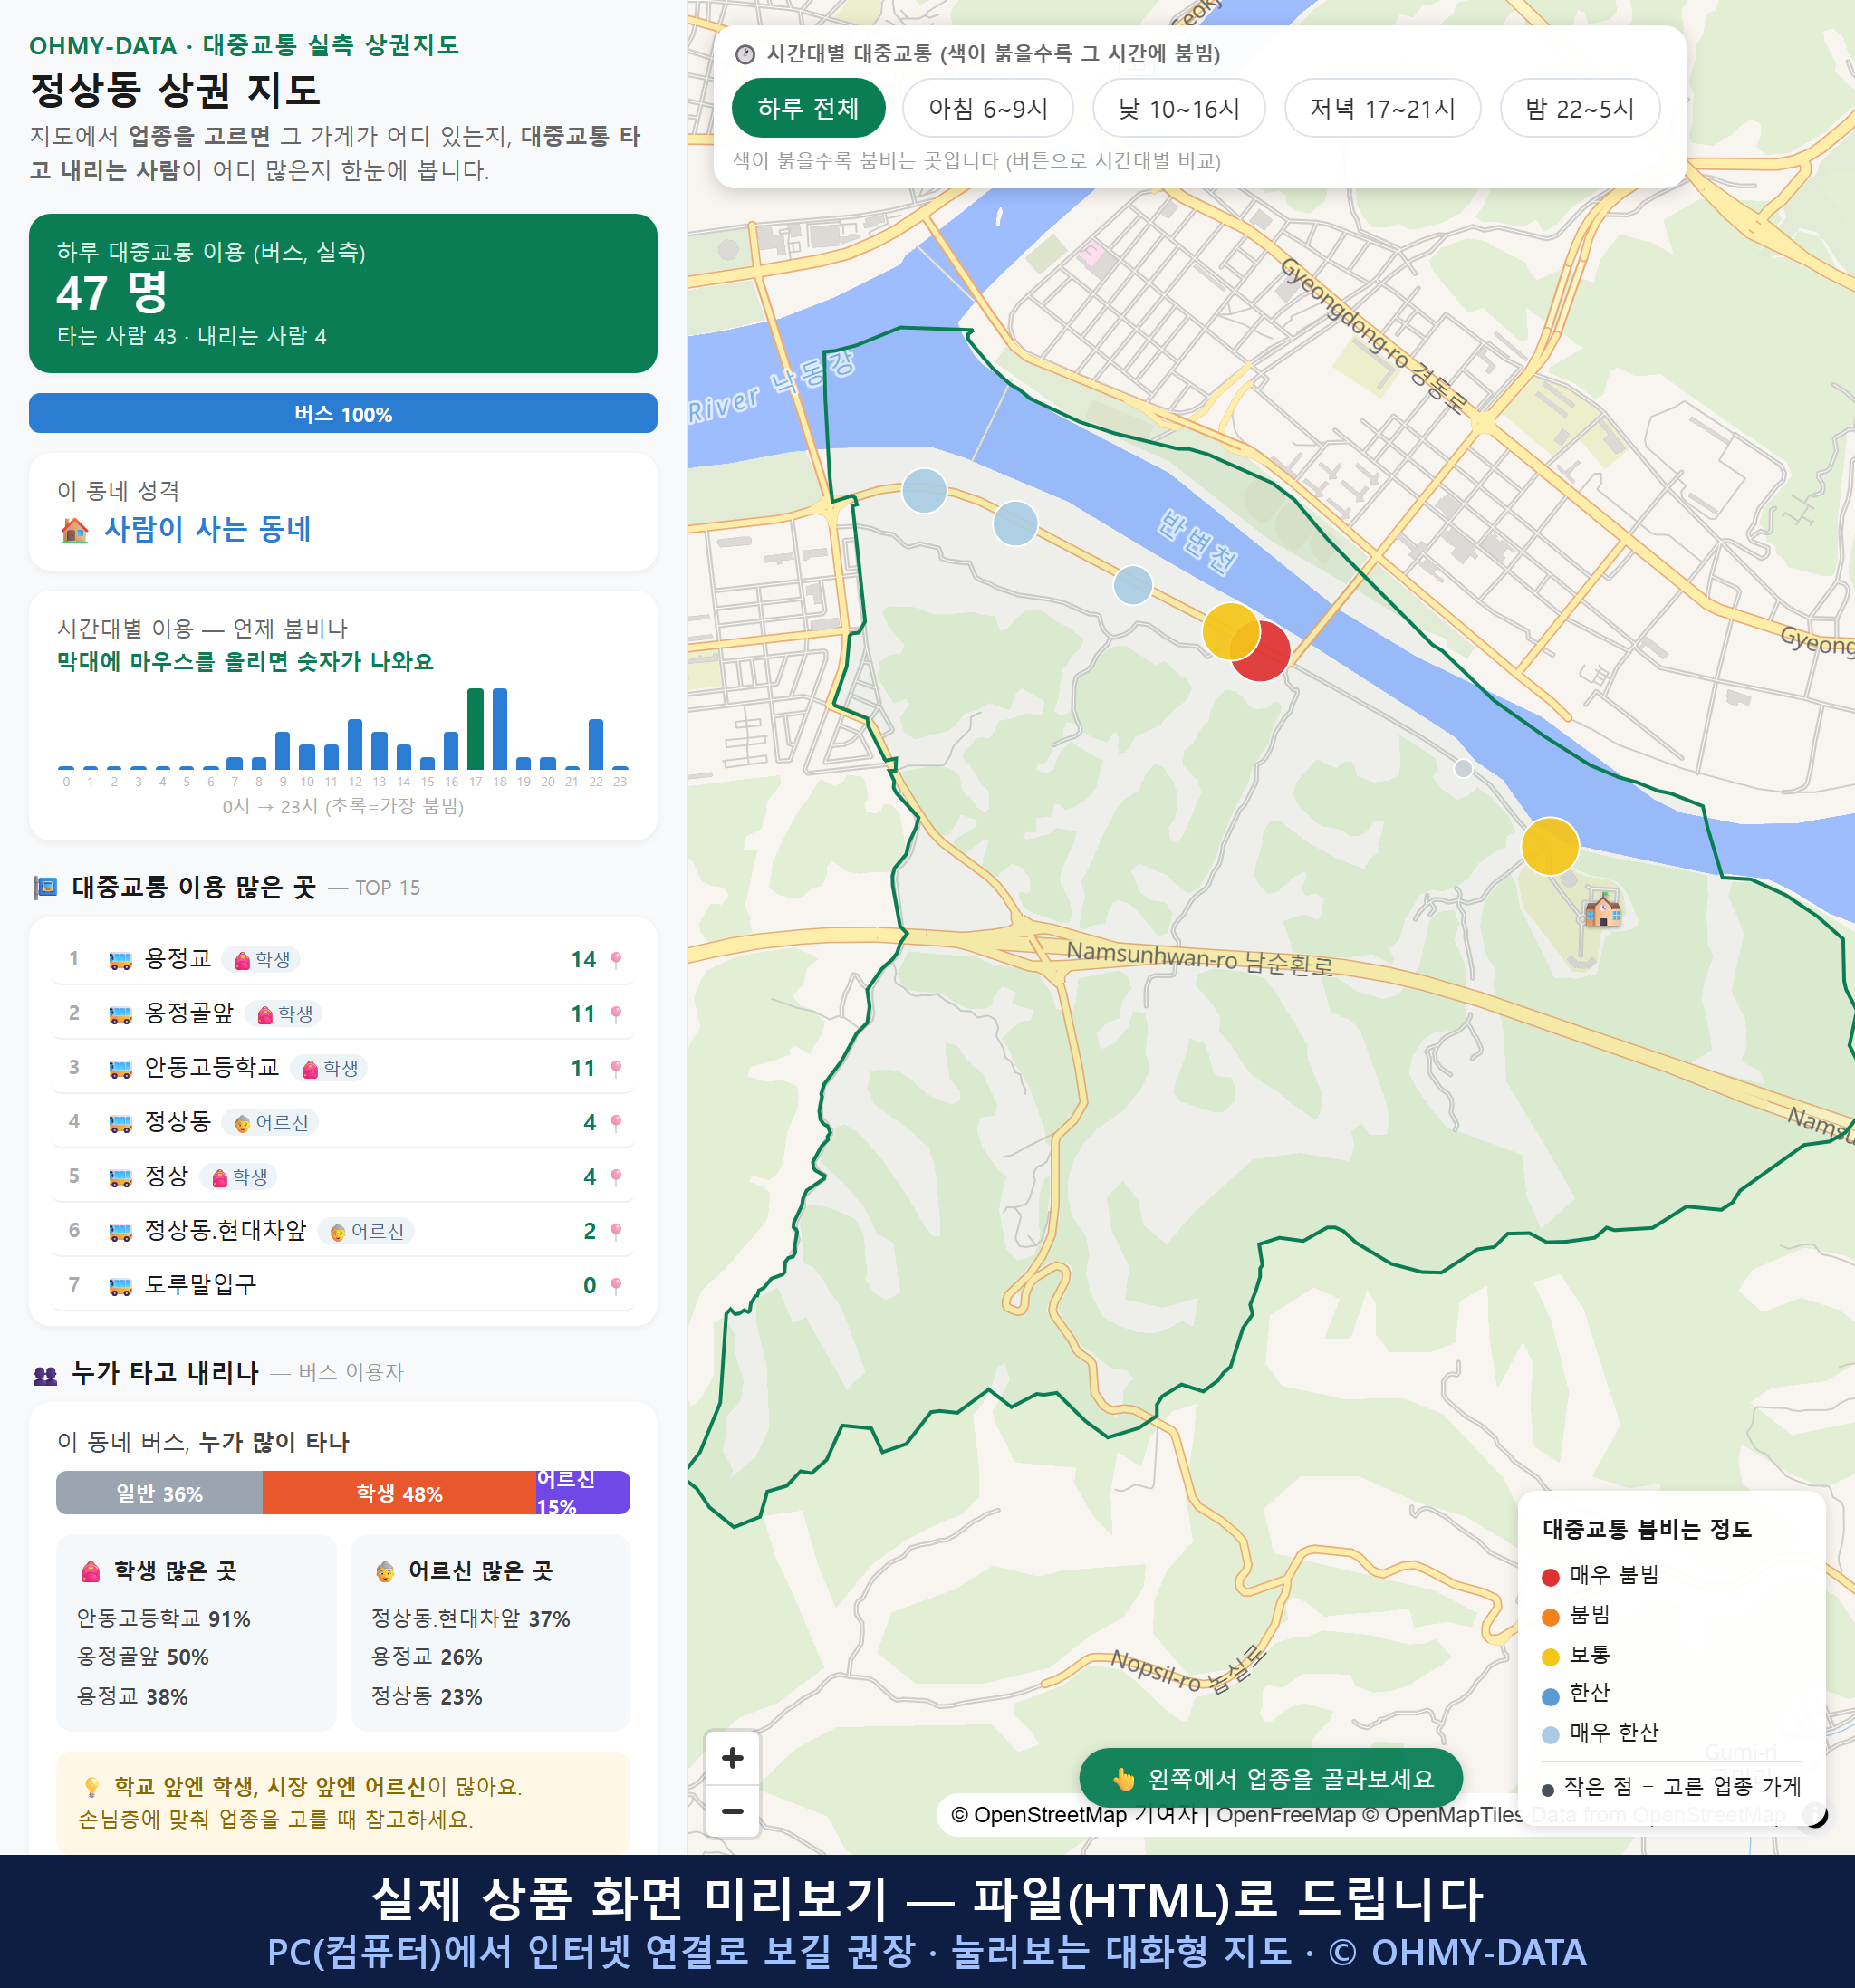Click bus icon in the 용정교 row
The image size is (1855, 1988).
[x=120, y=960]
